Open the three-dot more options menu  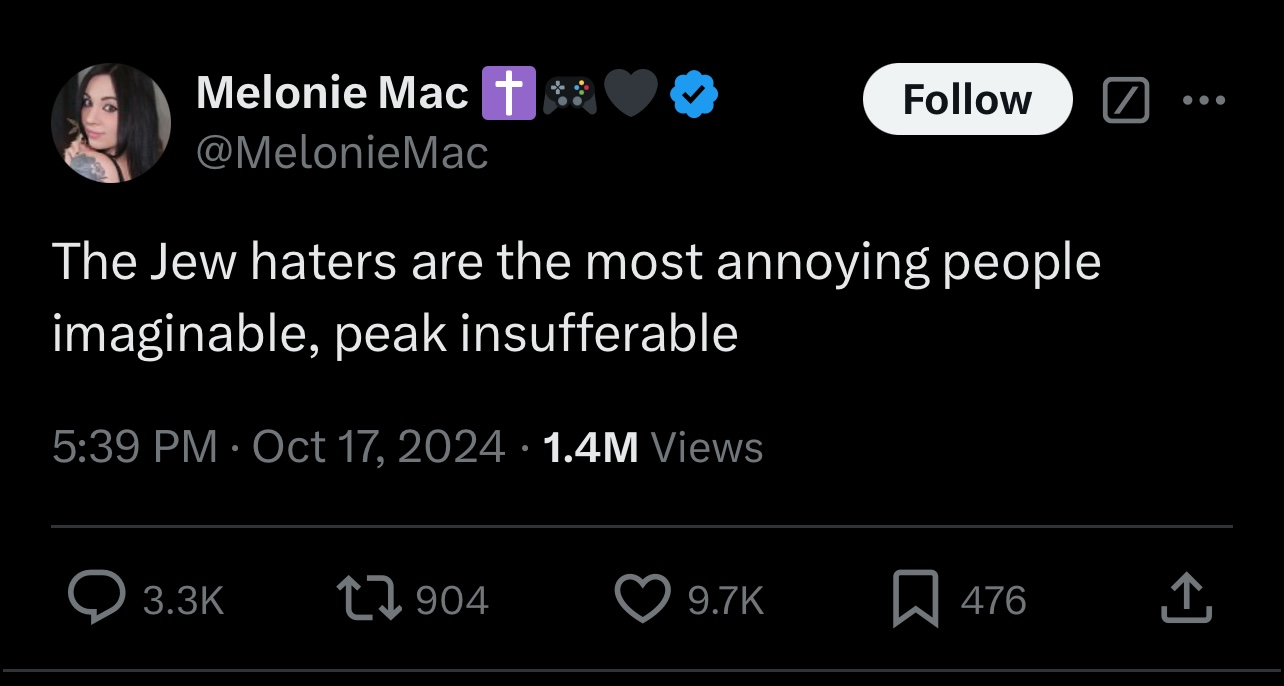tap(1203, 101)
